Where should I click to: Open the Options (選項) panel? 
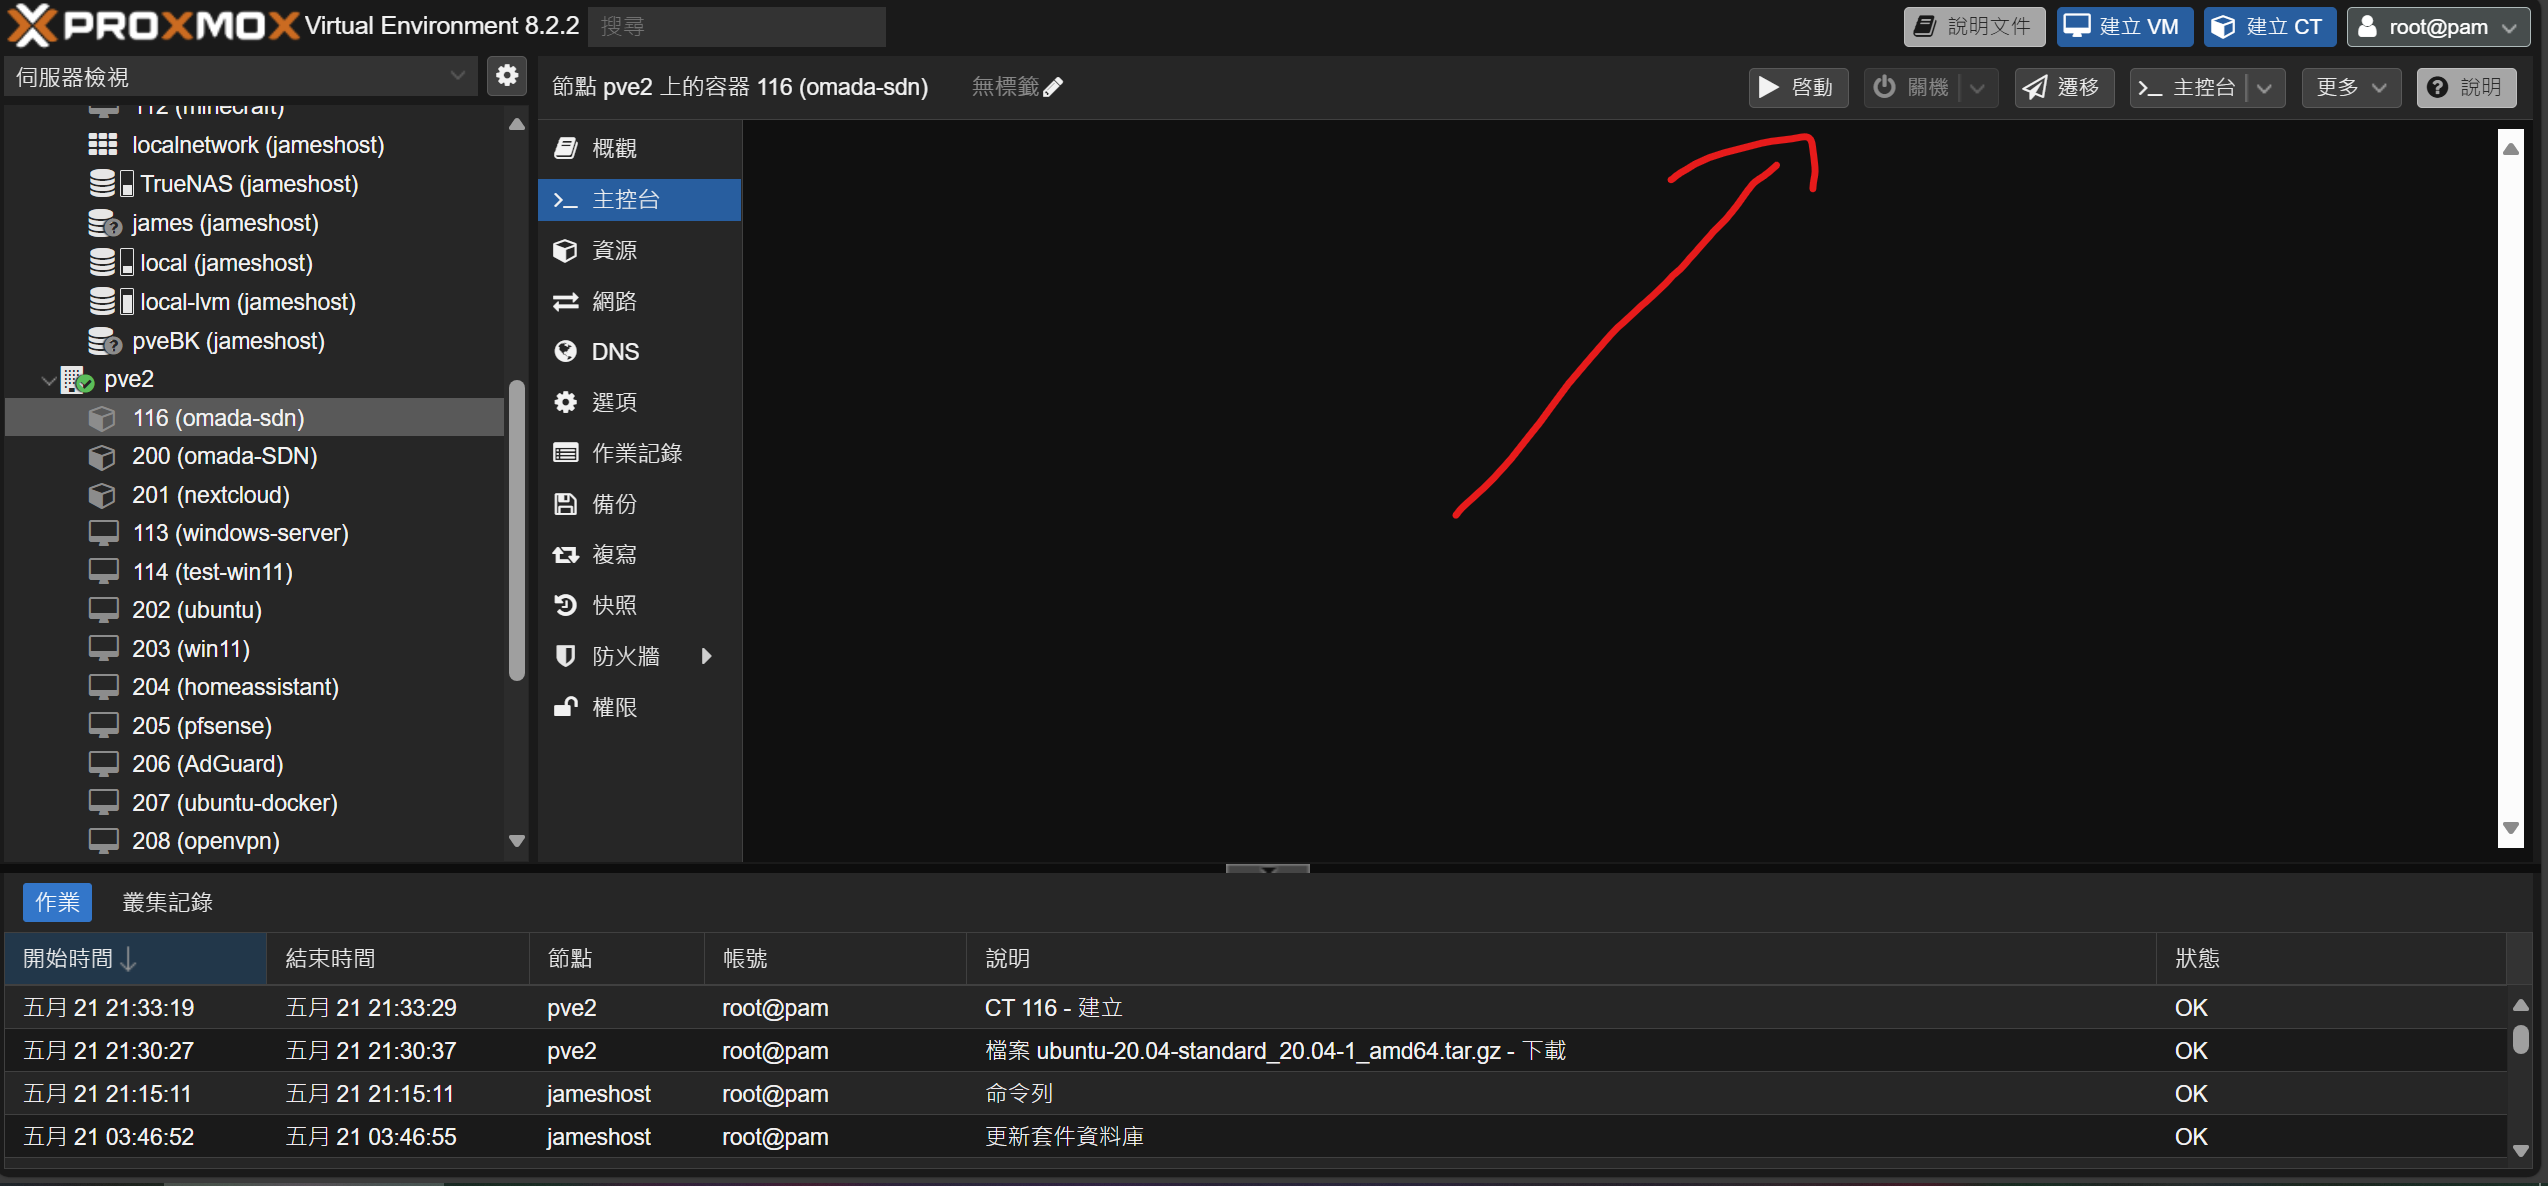[x=614, y=402]
